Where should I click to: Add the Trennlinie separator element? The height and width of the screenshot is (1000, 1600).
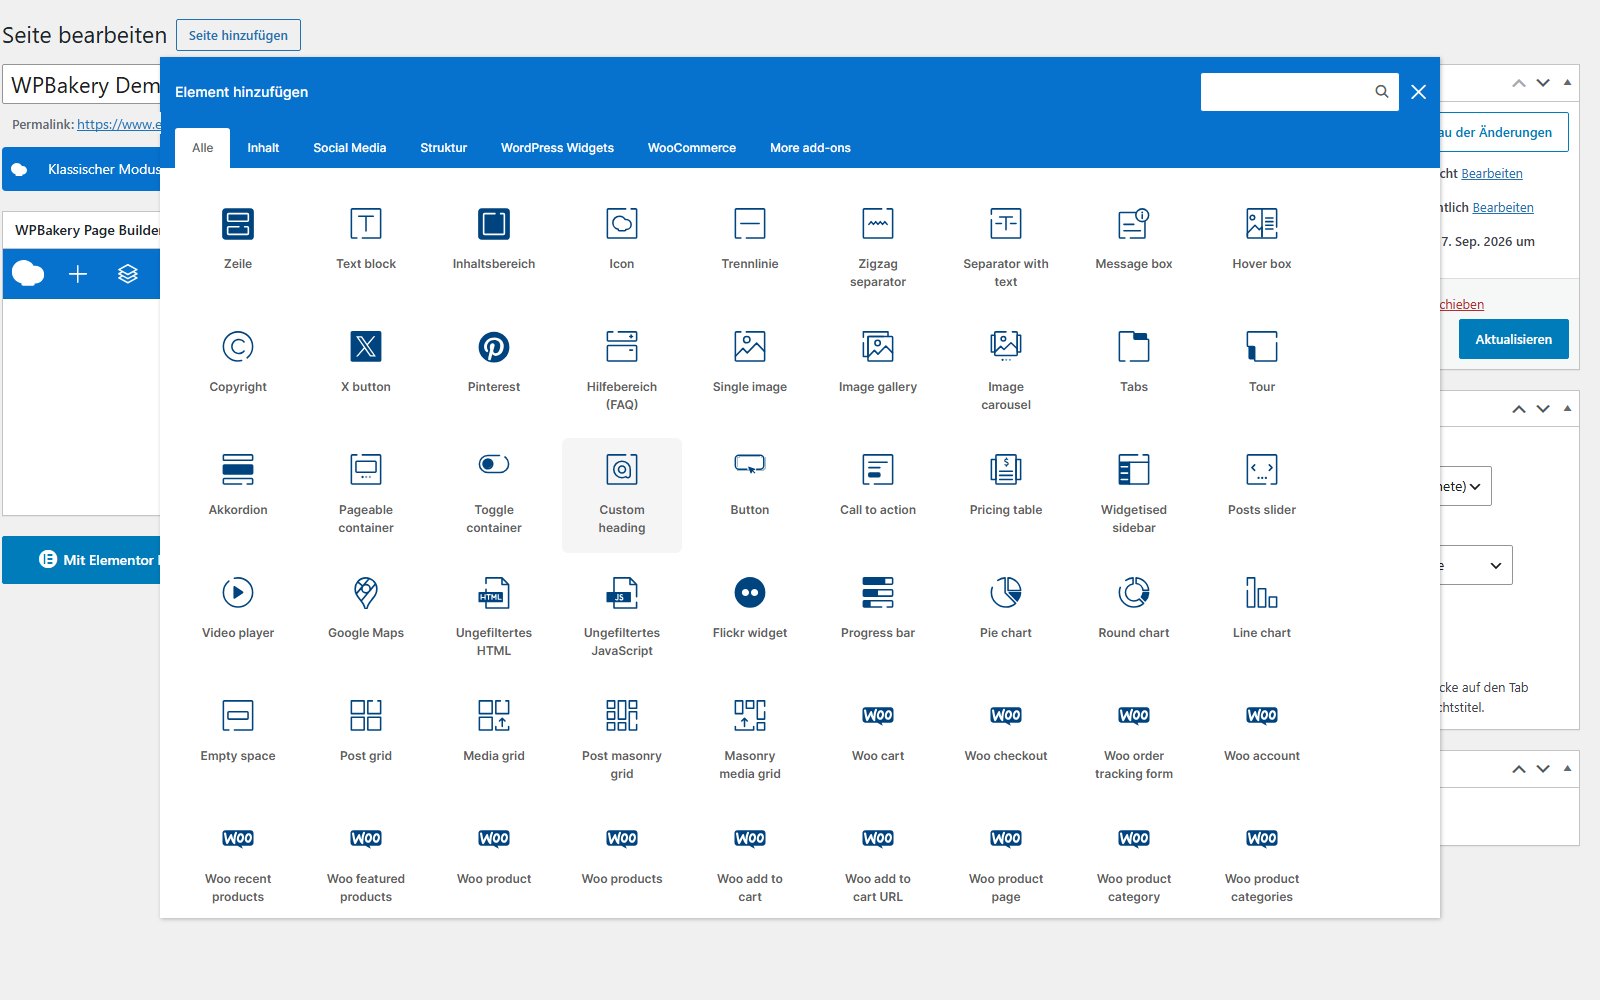750,239
